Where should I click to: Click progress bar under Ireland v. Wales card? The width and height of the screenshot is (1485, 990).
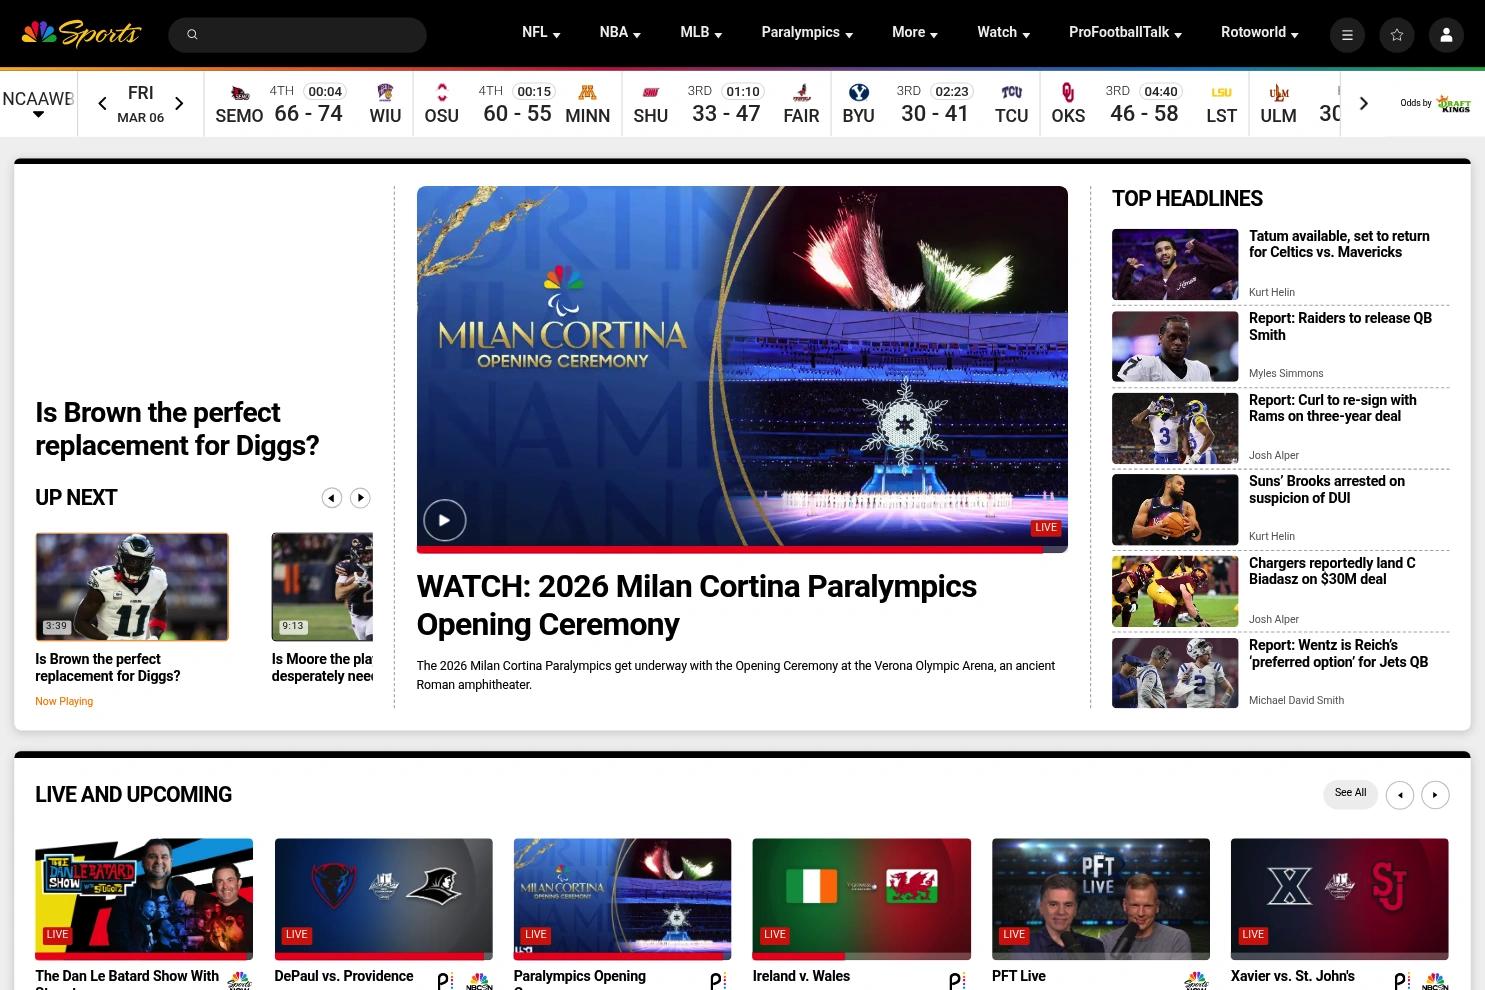(x=862, y=956)
